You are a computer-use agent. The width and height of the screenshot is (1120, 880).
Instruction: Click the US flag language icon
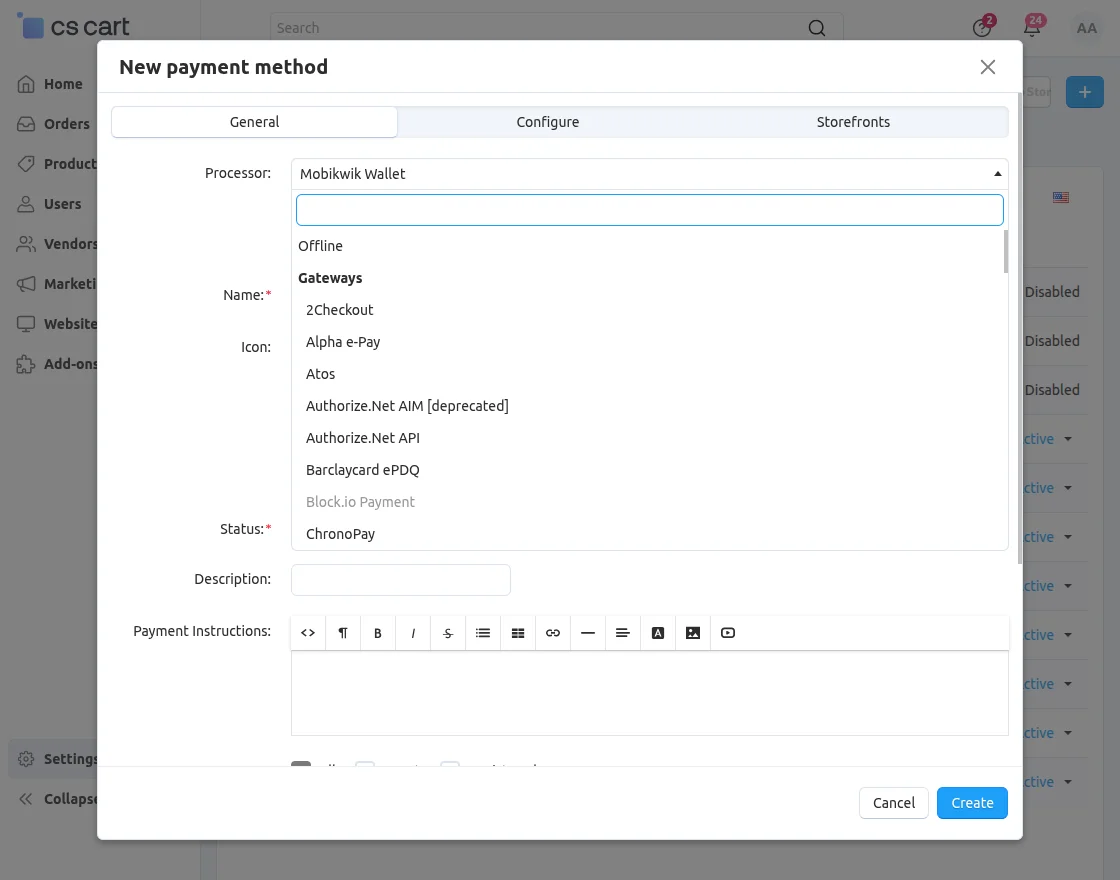pos(1061,197)
